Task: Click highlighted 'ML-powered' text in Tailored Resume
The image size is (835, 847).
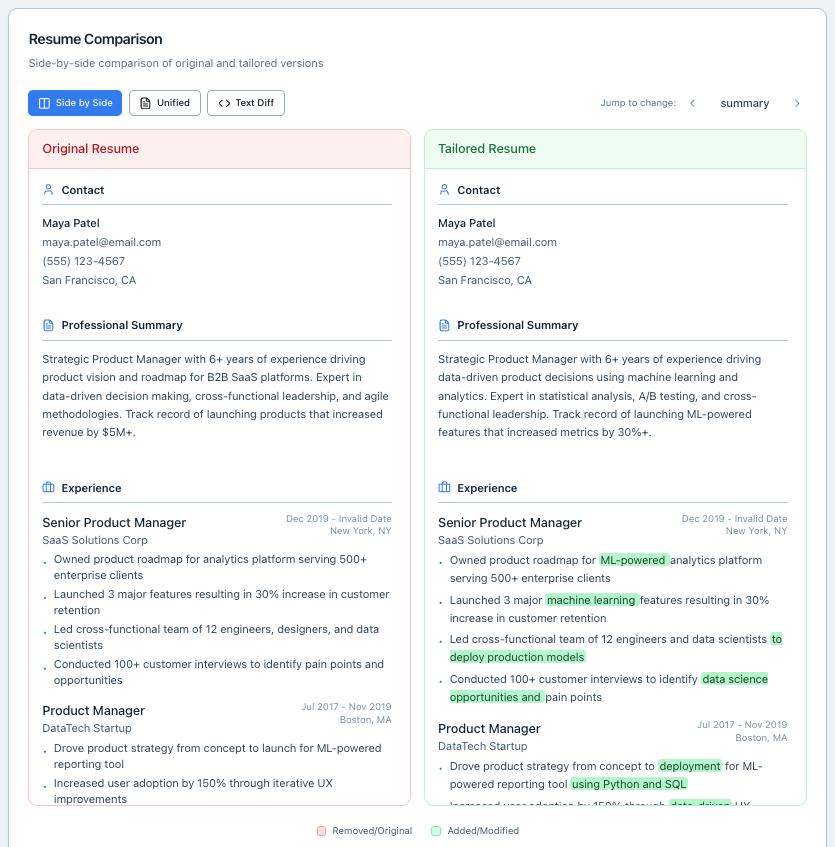Action: click(x=633, y=560)
